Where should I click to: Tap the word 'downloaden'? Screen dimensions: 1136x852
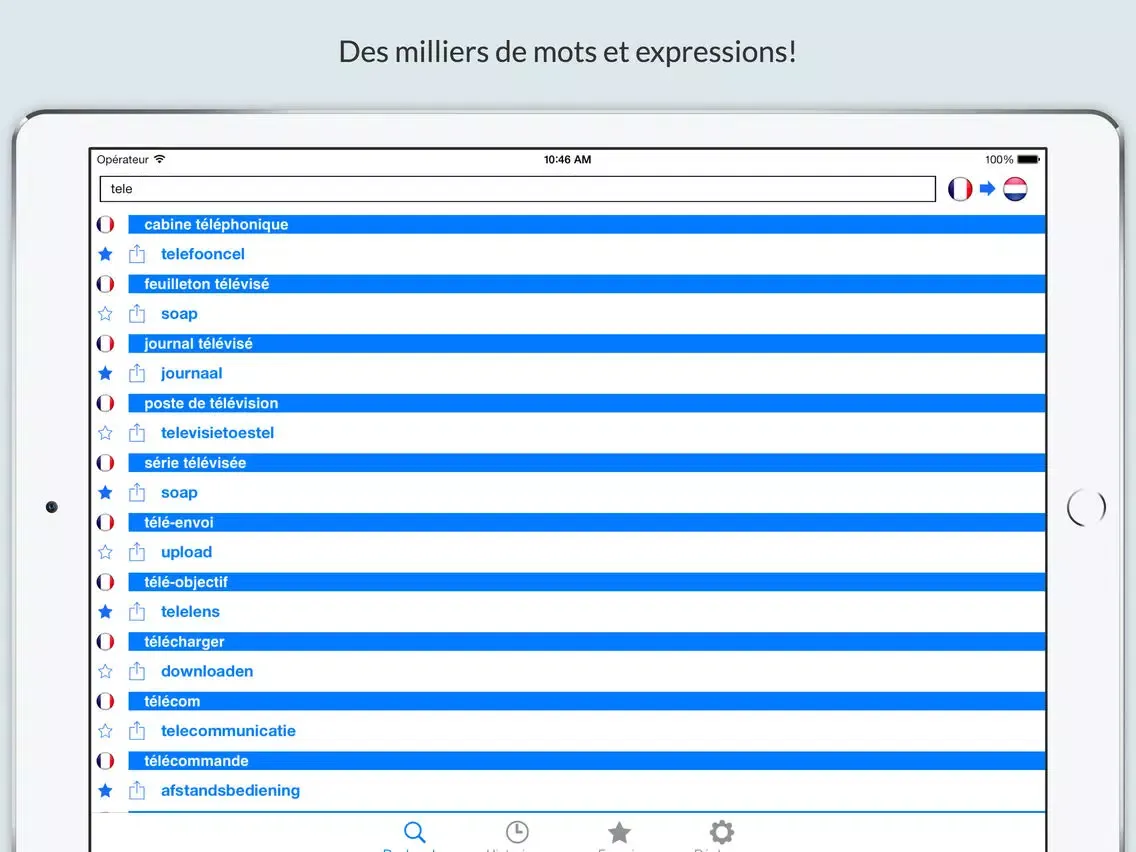pos(207,672)
